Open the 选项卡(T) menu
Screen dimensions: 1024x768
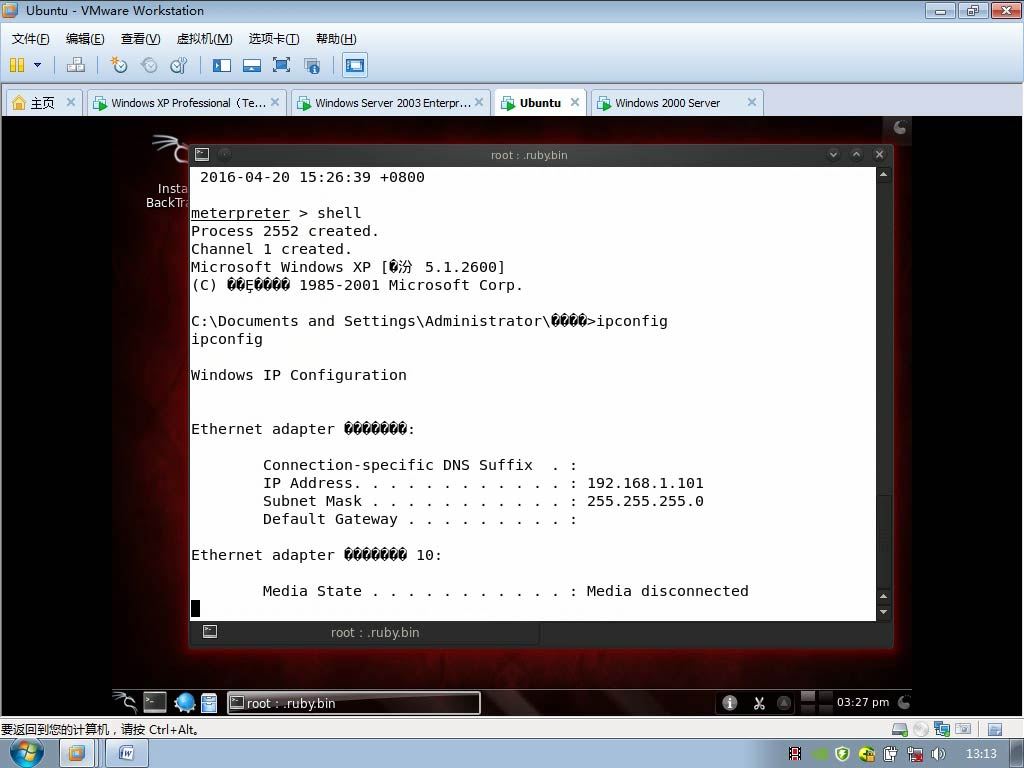click(x=274, y=39)
